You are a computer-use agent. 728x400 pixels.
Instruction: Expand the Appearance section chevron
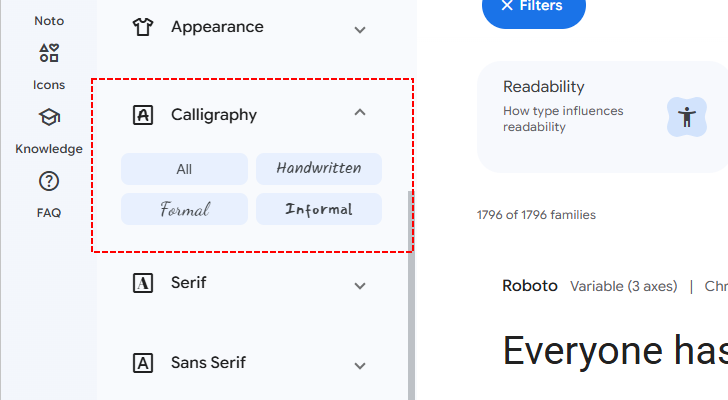360,29
